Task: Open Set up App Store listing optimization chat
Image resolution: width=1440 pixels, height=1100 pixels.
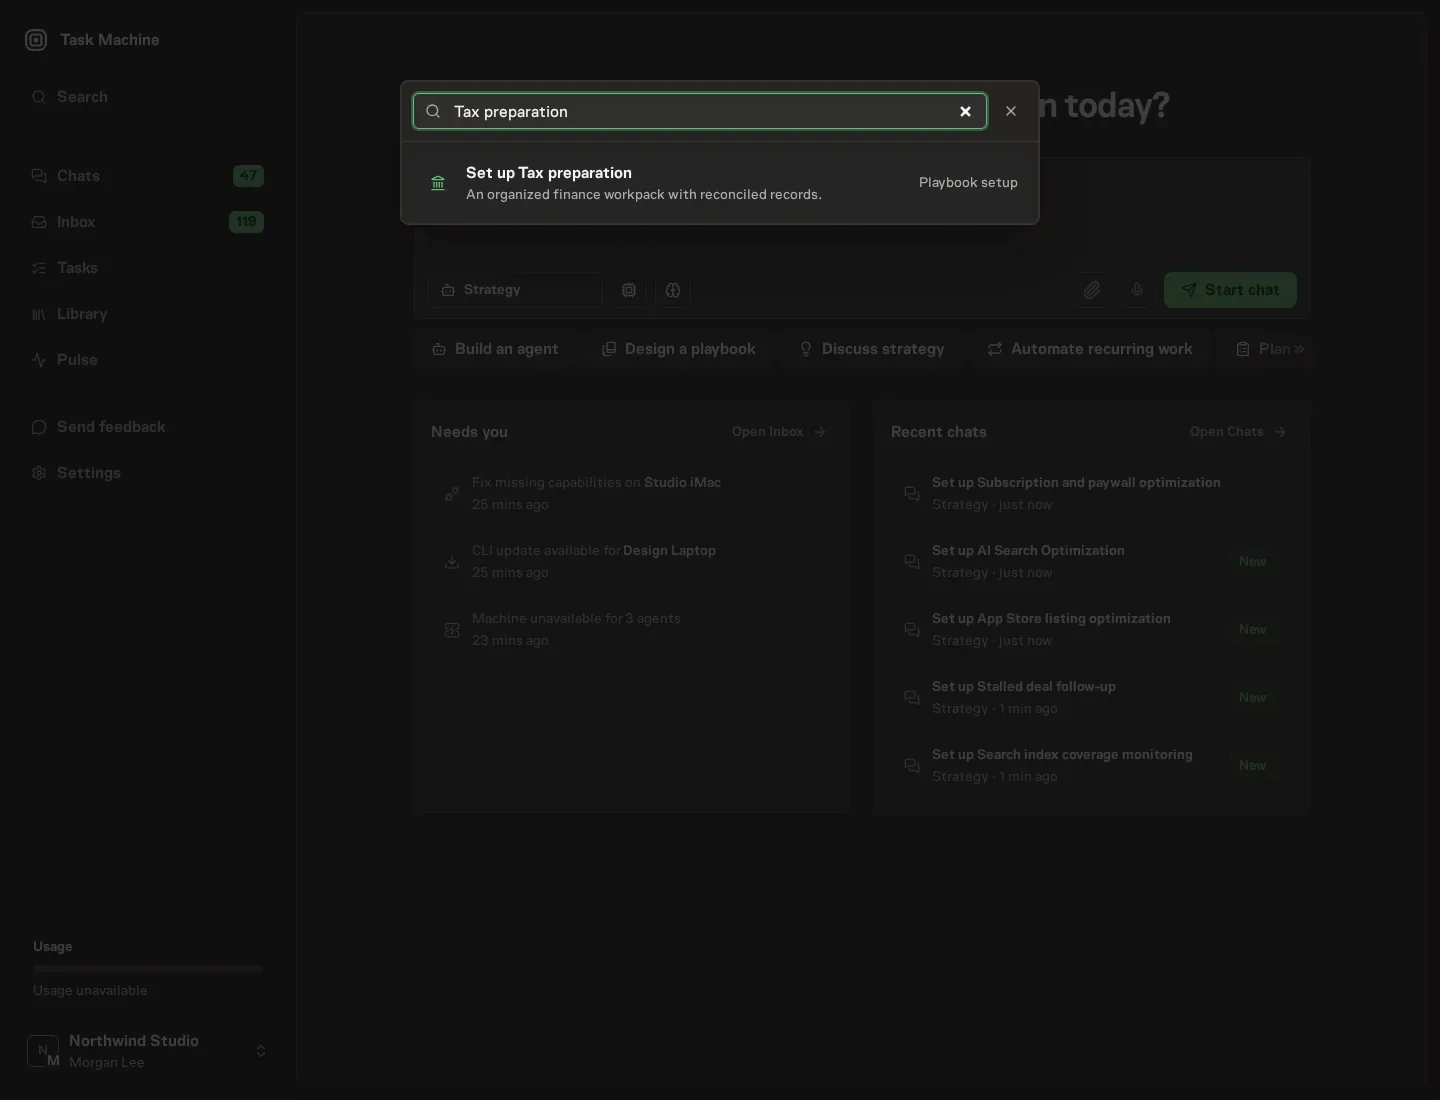Action: point(1092,629)
